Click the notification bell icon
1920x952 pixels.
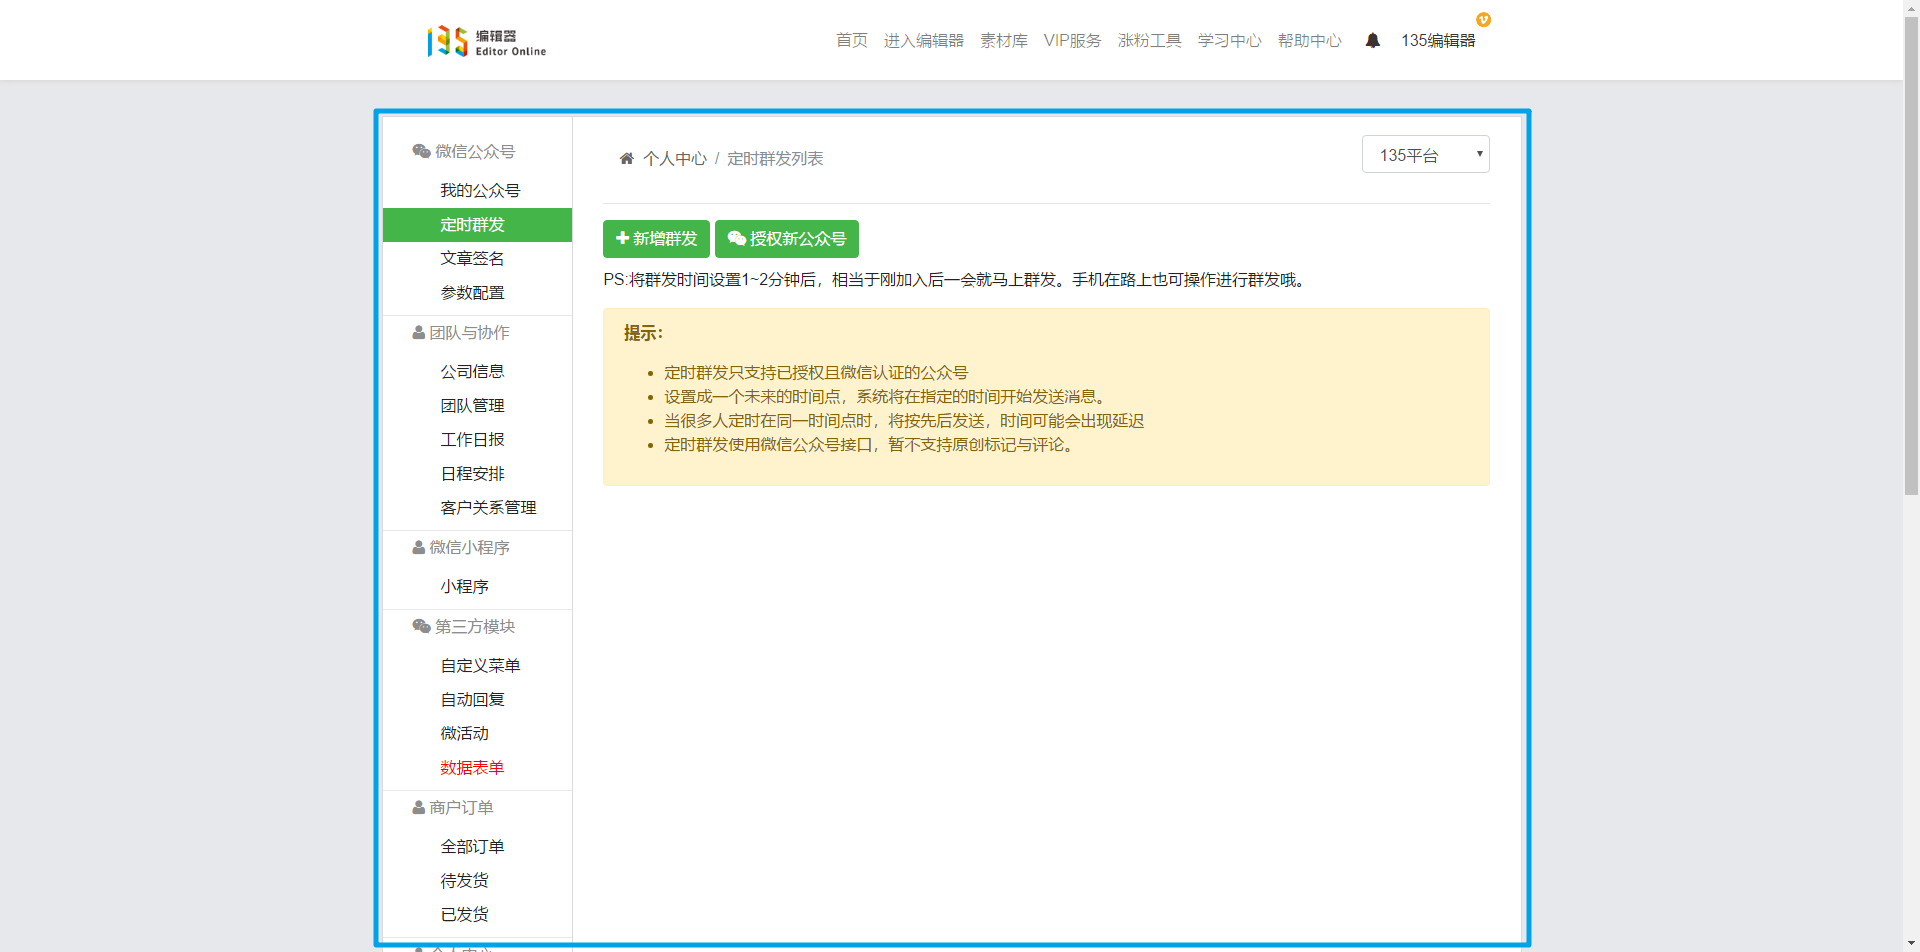1372,41
